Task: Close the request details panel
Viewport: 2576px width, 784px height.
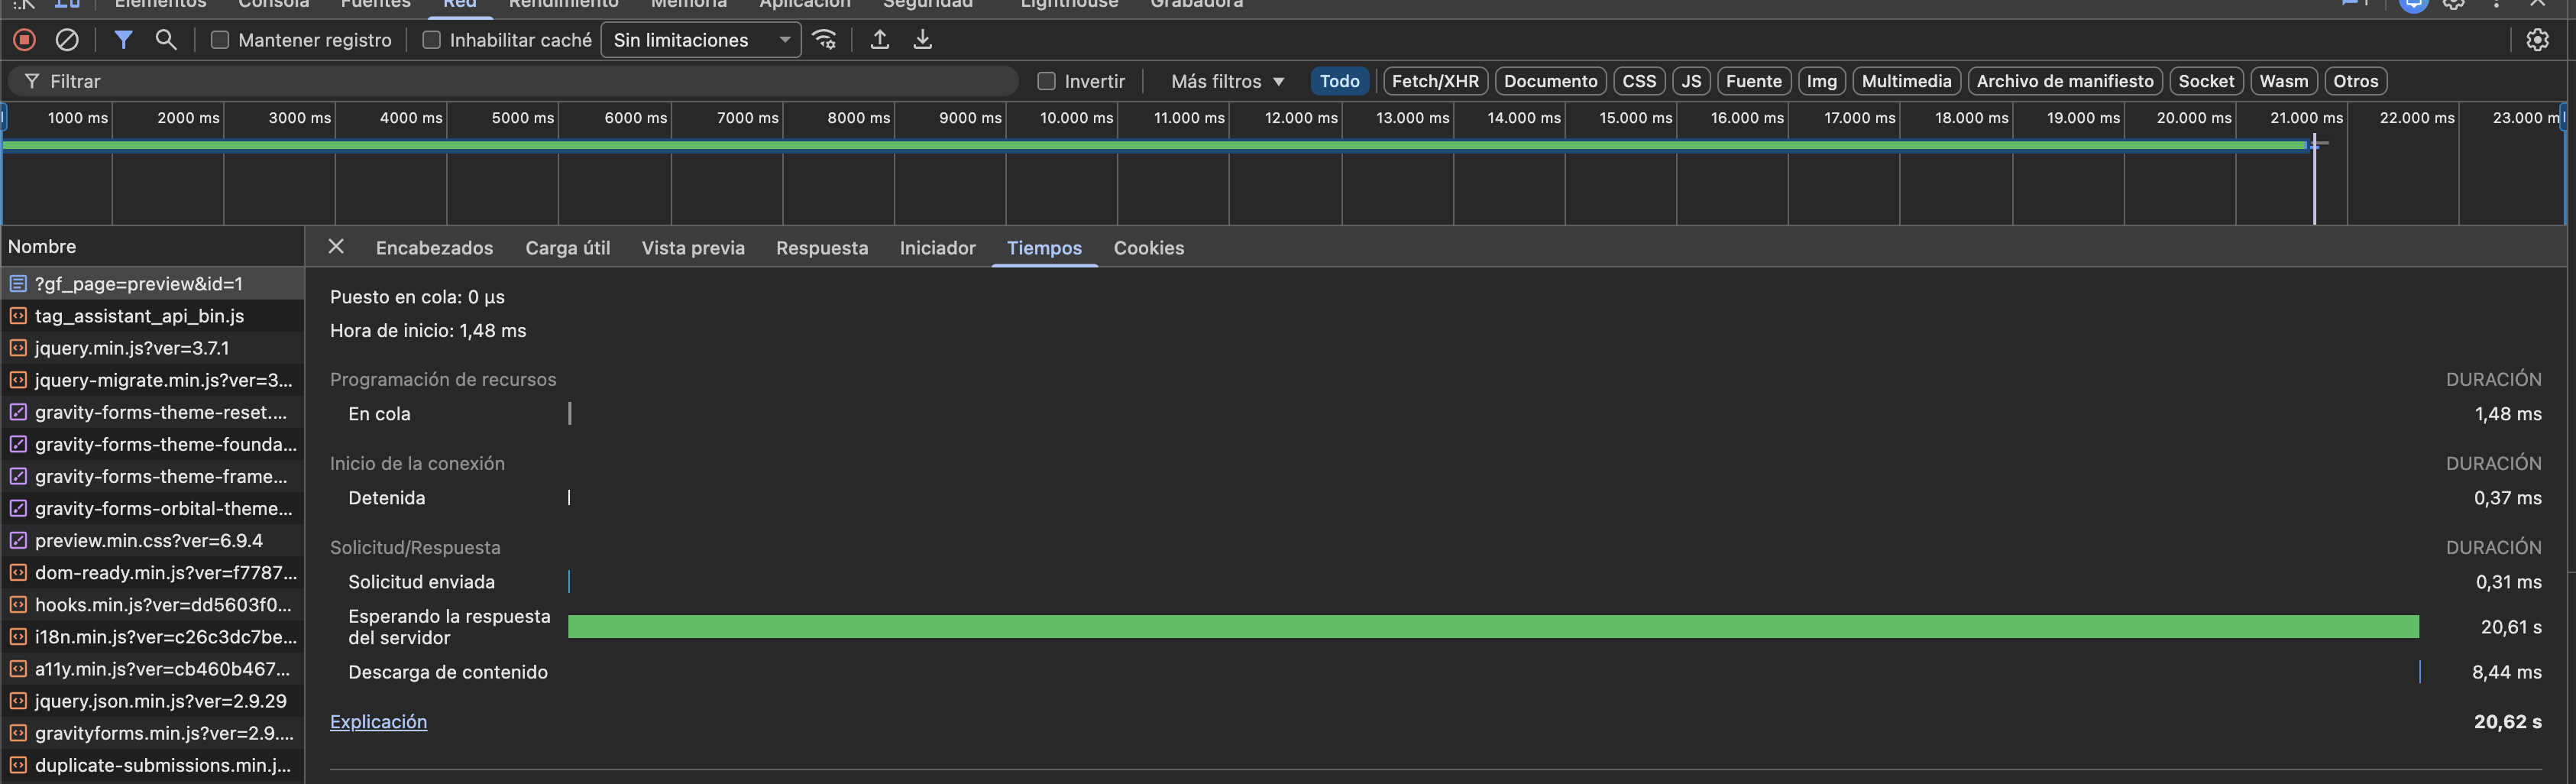Action: pos(336,247)
